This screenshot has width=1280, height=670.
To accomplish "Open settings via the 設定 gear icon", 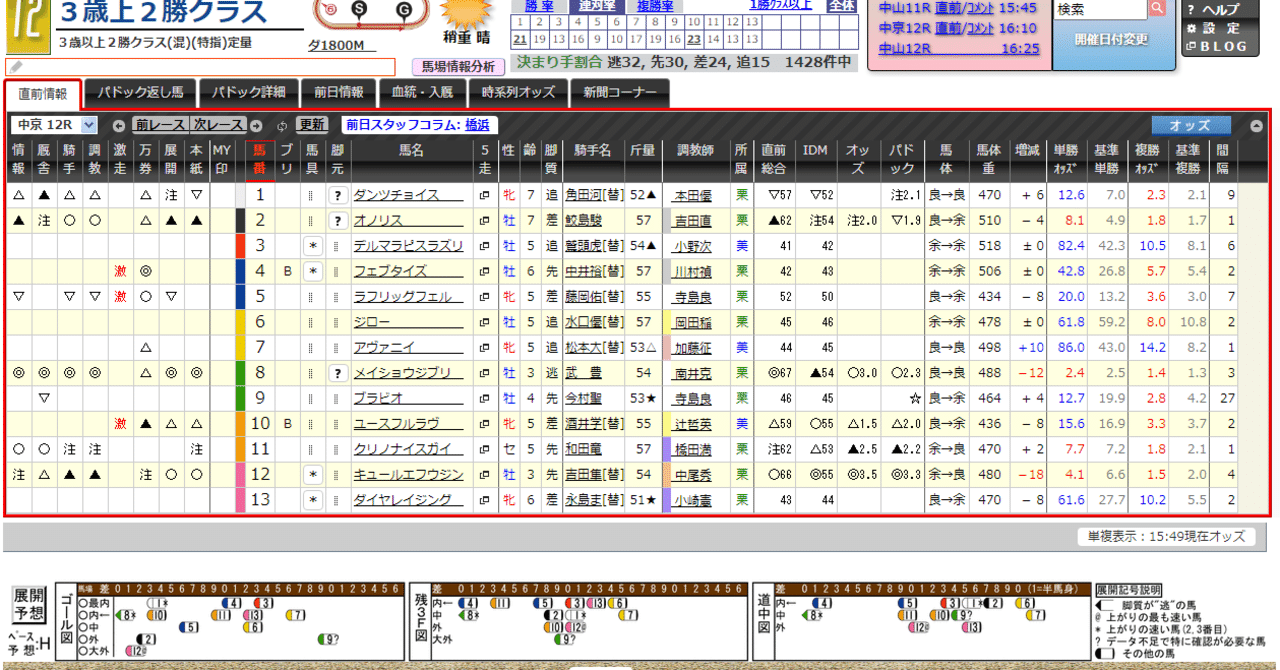I will coord(1191,28).
